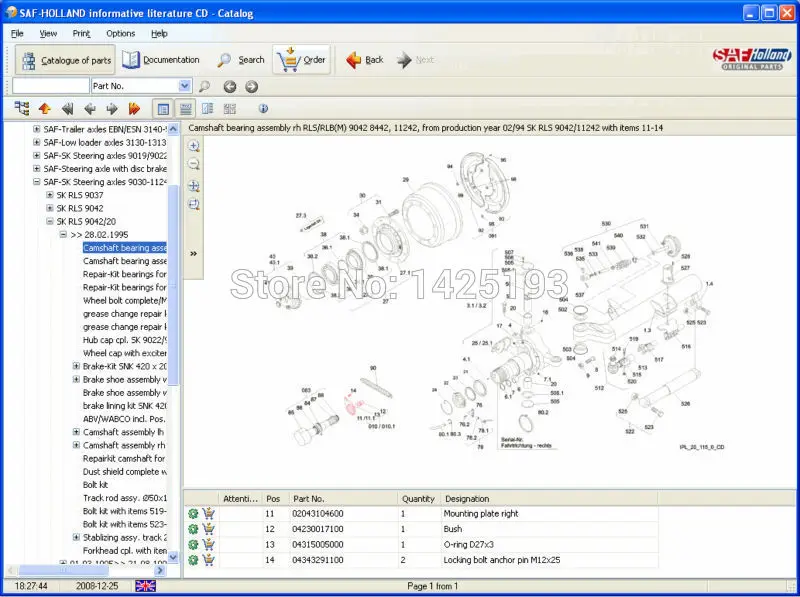Toggle the first layout view button
Screen dimensions: 800x597
tap(163, 109)
